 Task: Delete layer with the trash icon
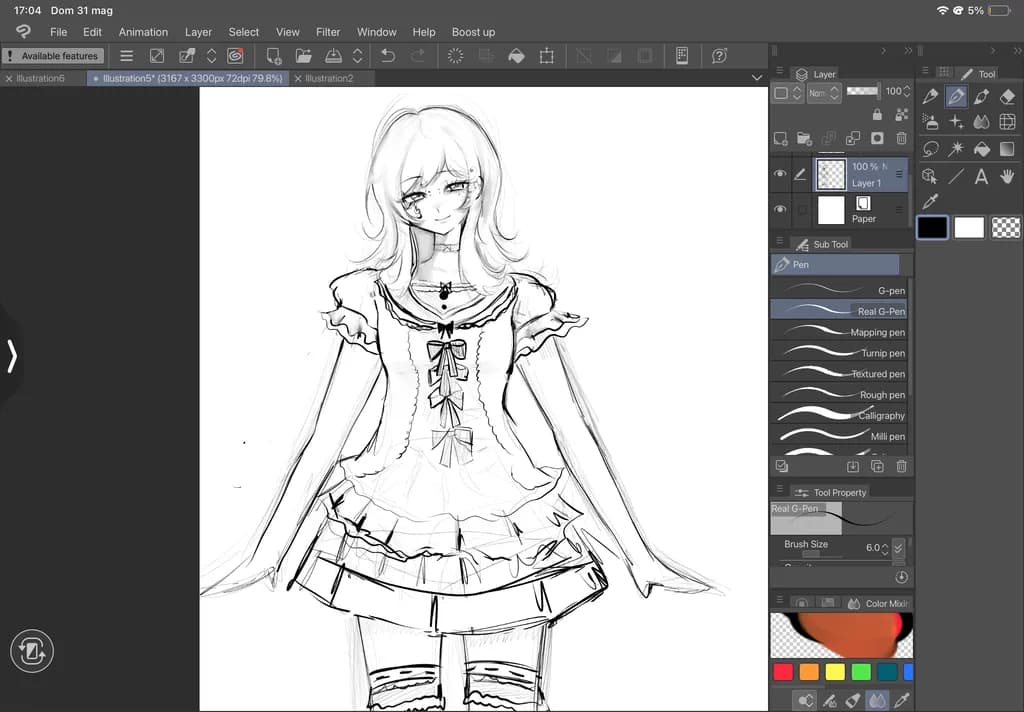[901, 138]
